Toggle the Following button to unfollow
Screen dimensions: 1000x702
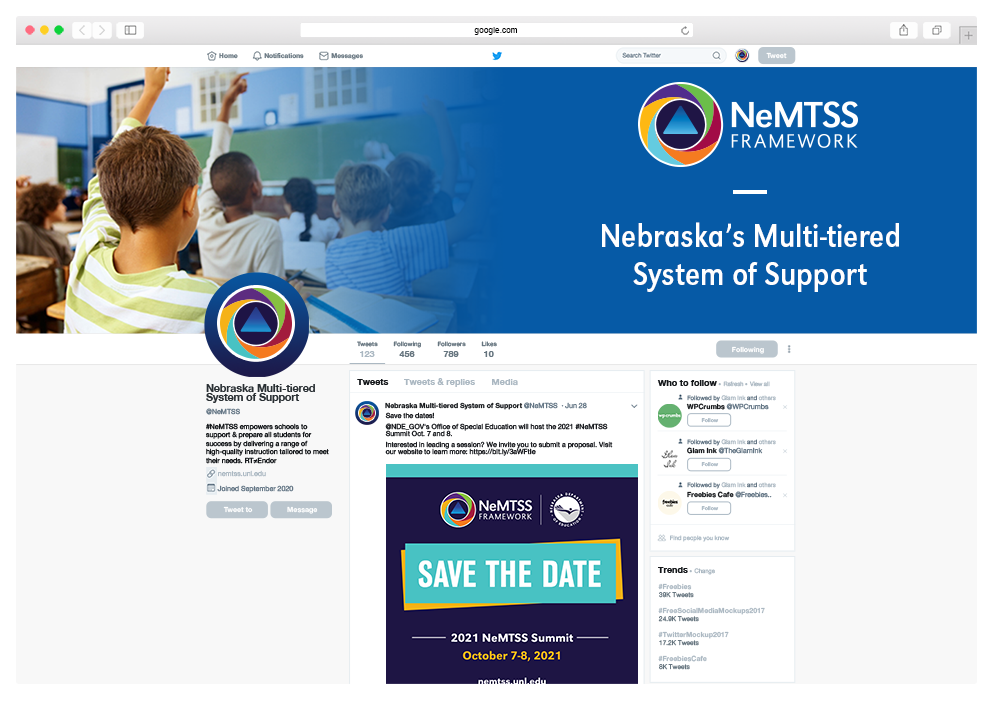[746, 349]
